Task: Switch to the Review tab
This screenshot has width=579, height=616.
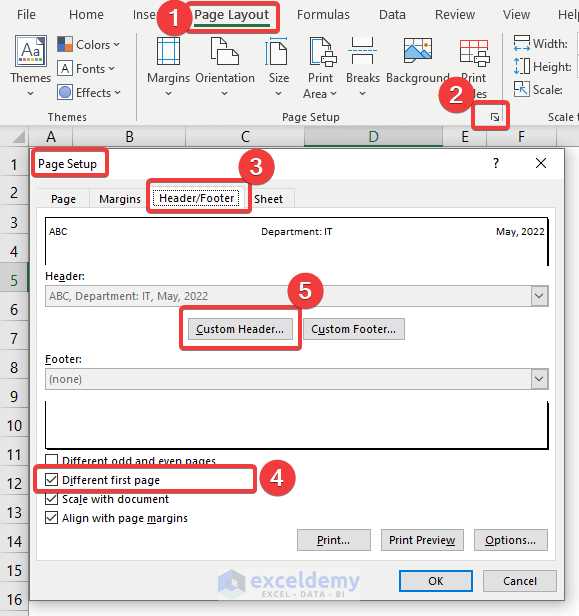Action: (x=455, y=15)
